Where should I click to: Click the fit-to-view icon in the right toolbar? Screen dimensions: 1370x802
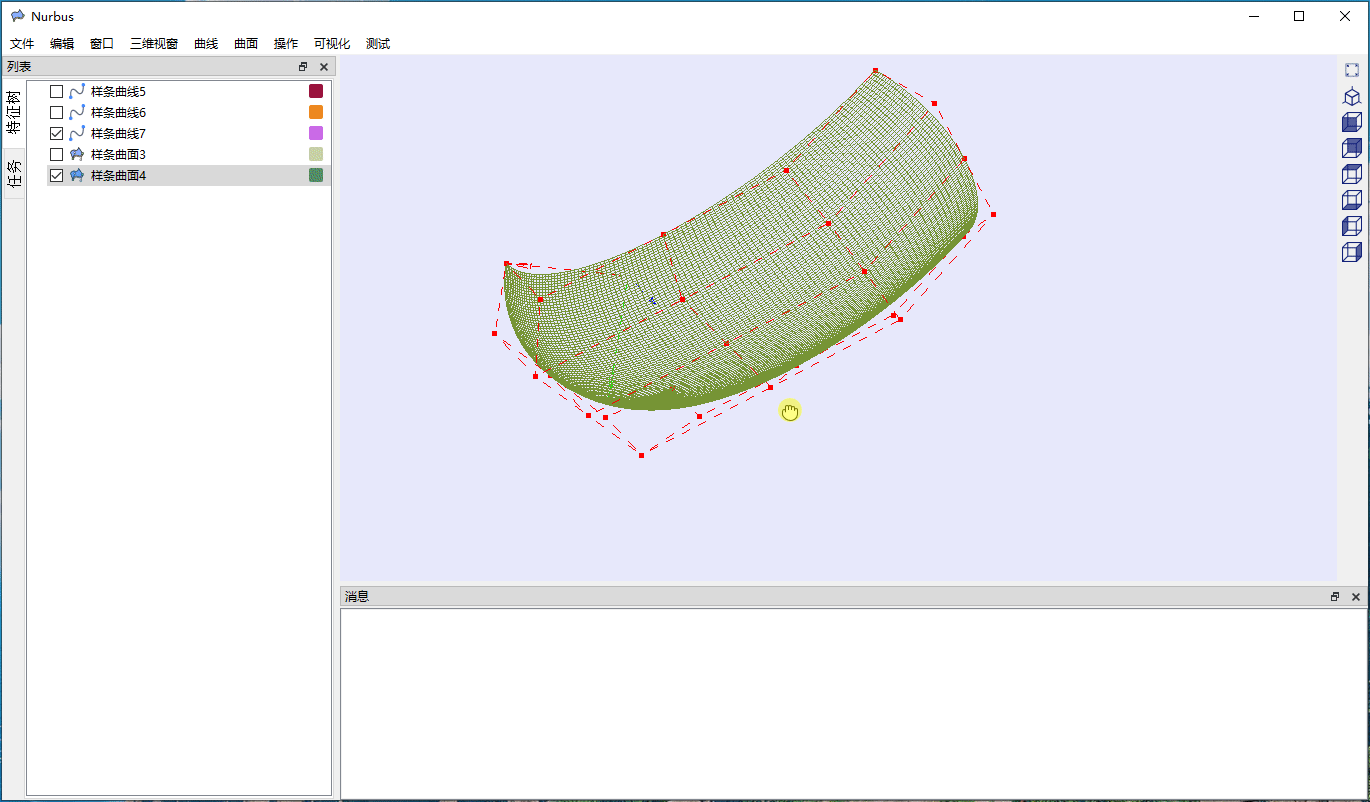pos(1352,70)
